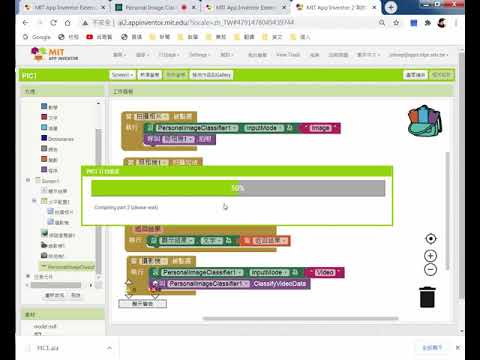Screen dimensions: 480x360
Task: Click the blocks tree horizontal scrollbar
Action: point(56,285)
